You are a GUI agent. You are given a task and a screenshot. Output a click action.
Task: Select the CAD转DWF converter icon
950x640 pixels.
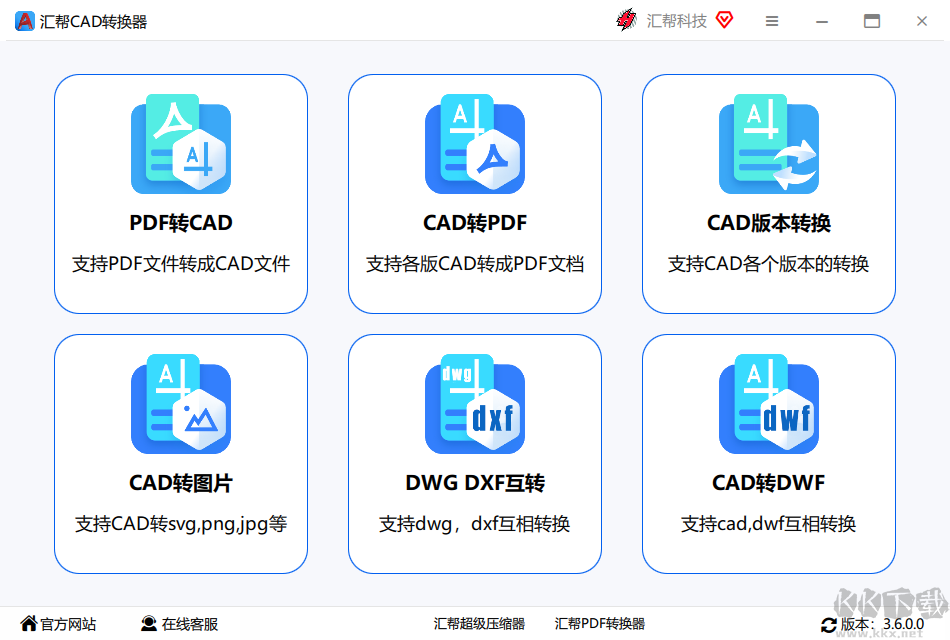pyautogui.click(x=769, y=402)
